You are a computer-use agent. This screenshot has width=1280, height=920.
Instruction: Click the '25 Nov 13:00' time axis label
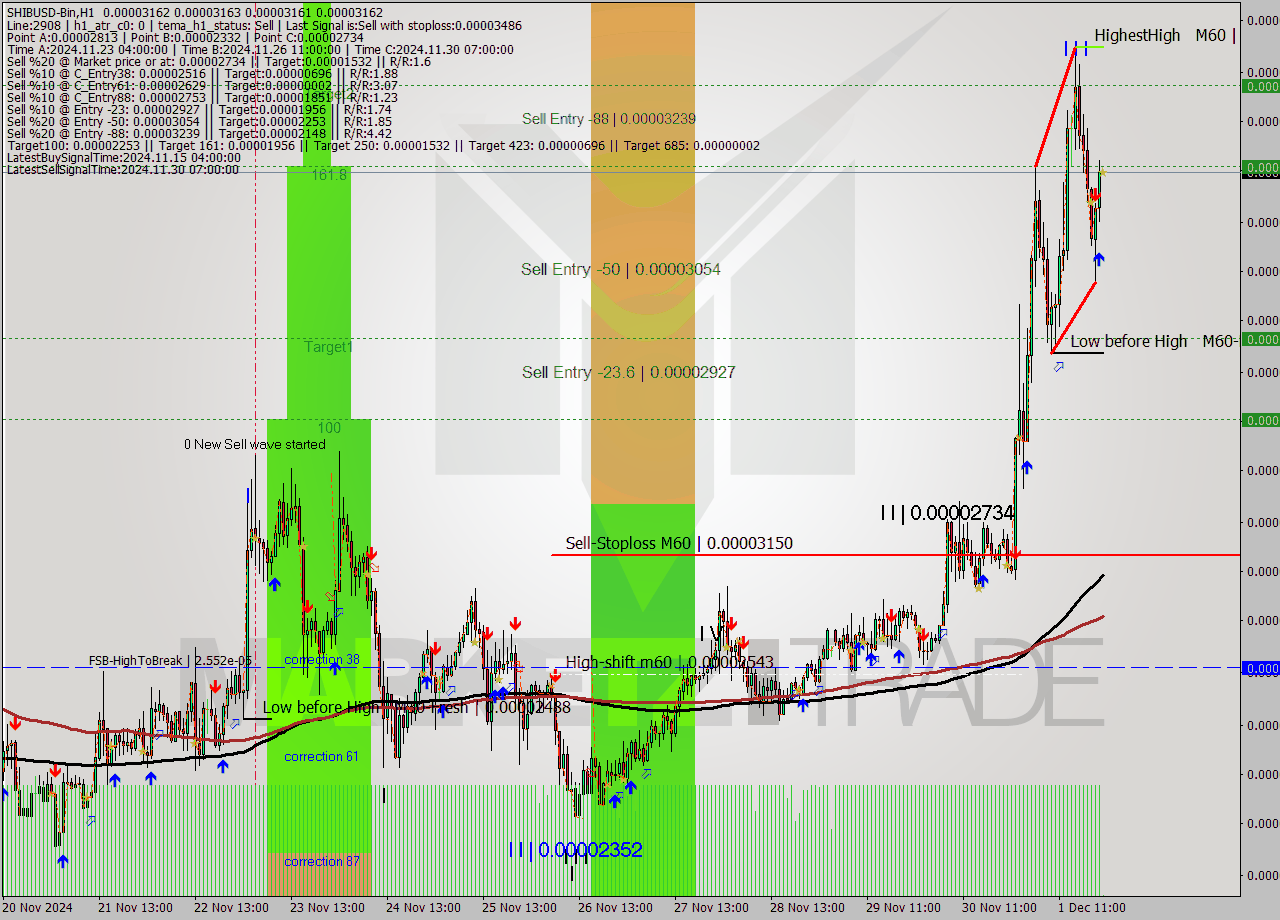click(x=519, y=908)
